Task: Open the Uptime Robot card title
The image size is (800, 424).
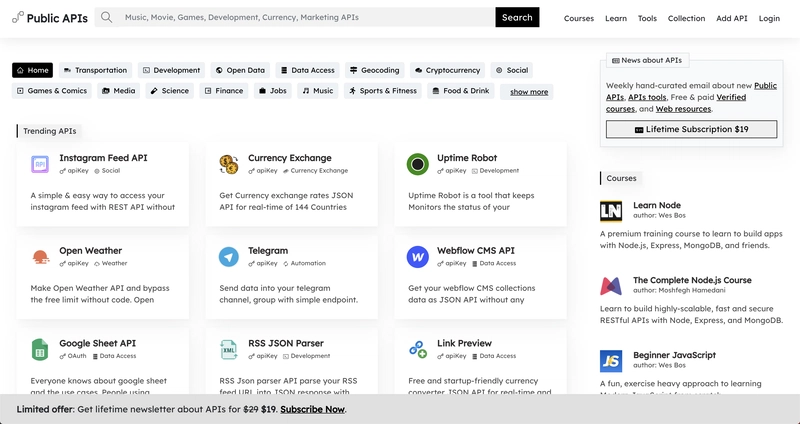Action: 467,158
